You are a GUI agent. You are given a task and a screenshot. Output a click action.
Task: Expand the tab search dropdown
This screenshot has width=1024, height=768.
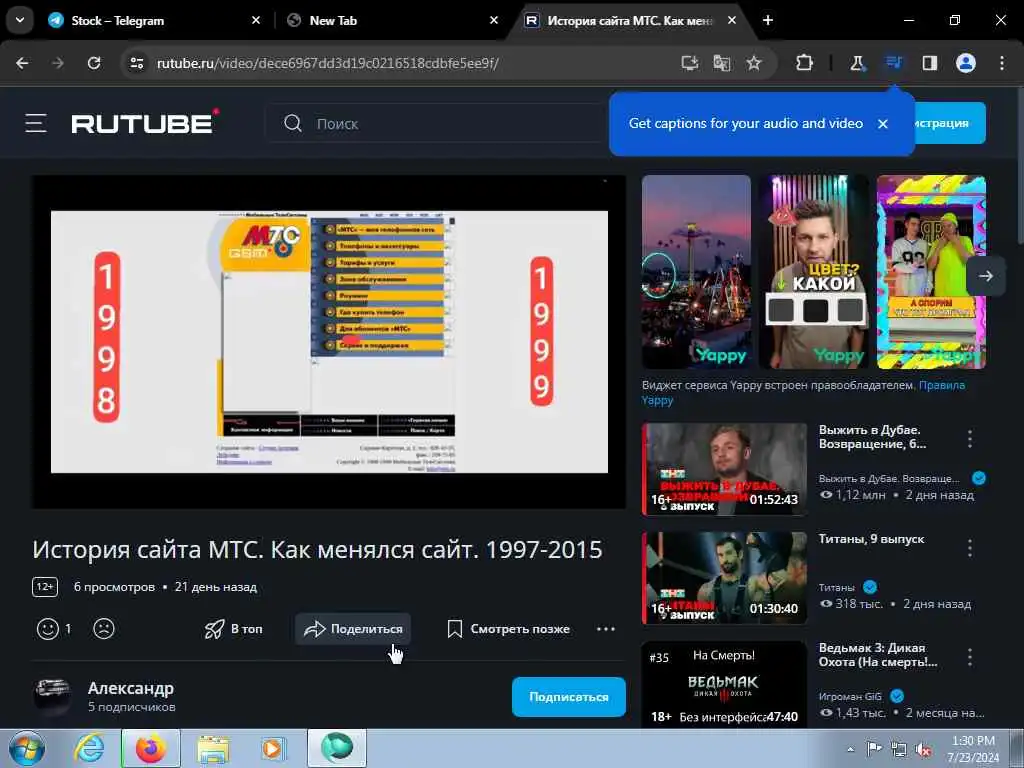pos(20,20)
